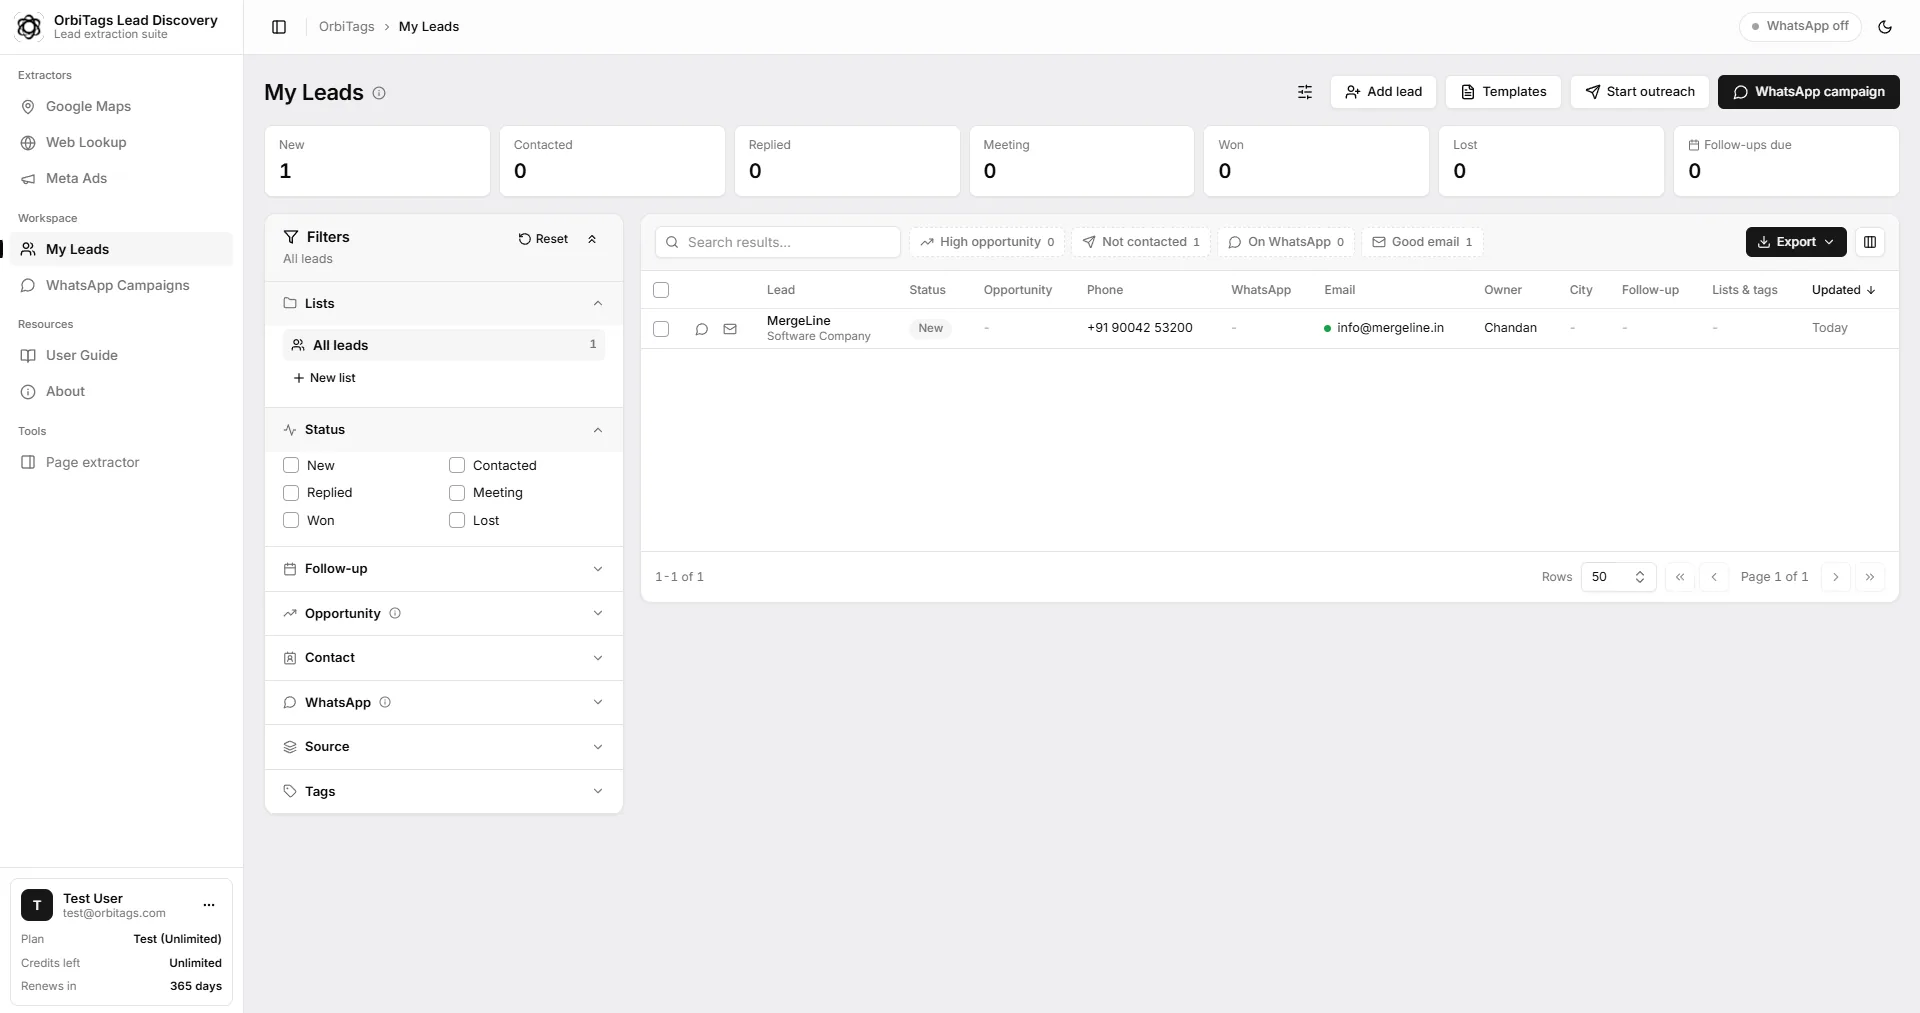Open Templates button
Viewport: 1920px width, 1013px height.
click(1503, 92)
